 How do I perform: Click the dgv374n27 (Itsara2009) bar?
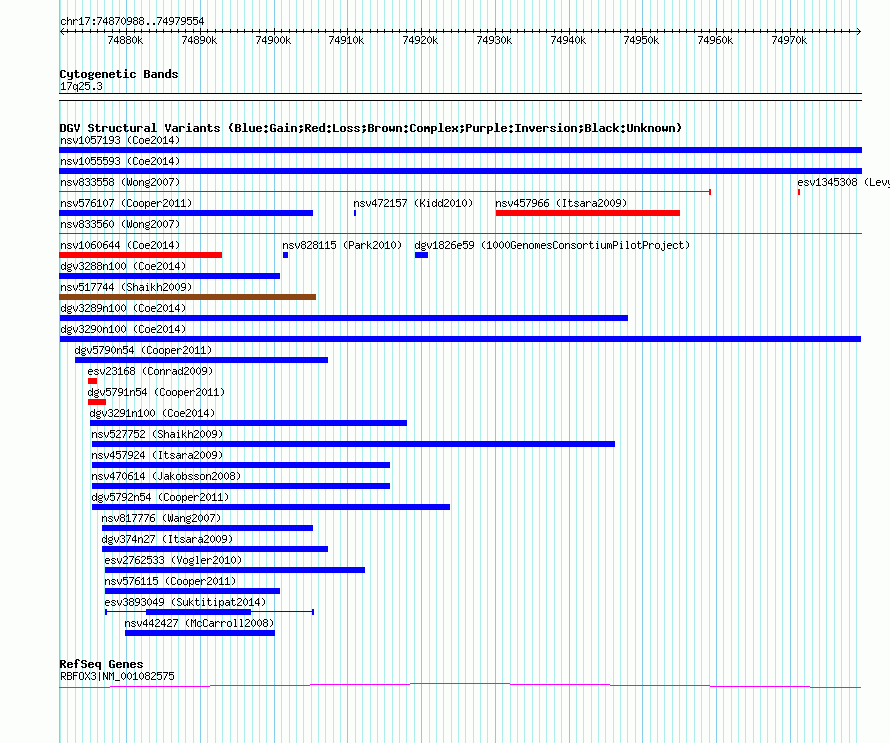point(215,549)
